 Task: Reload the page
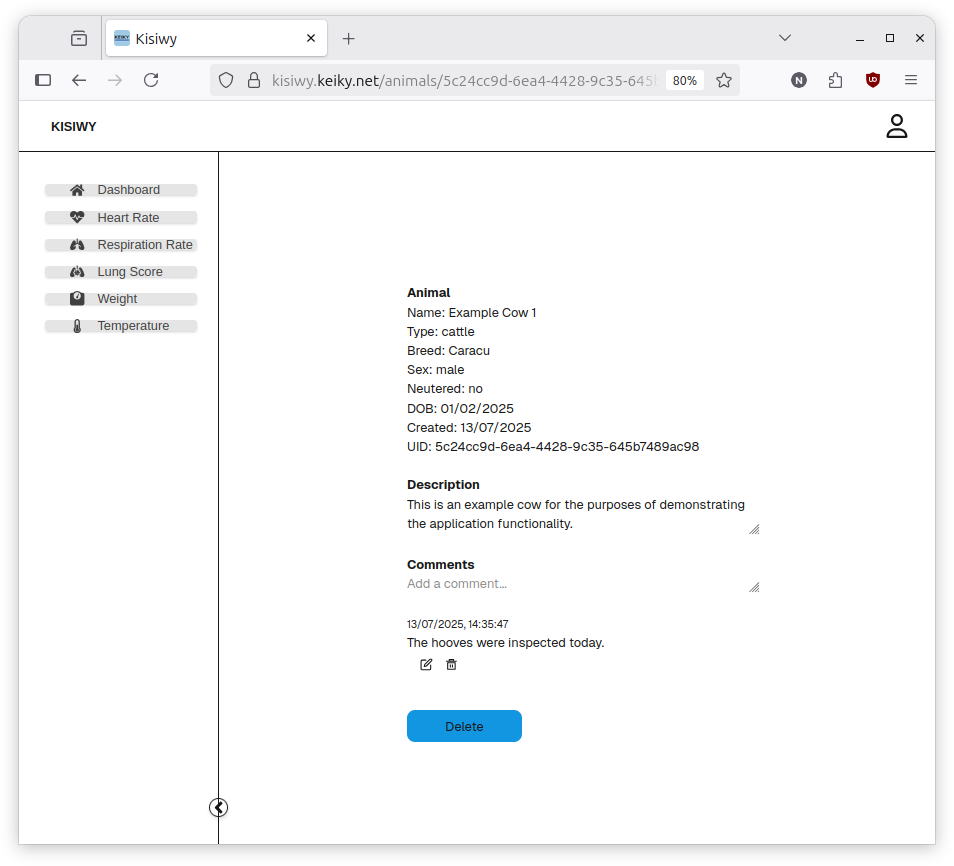pos(151,80)
